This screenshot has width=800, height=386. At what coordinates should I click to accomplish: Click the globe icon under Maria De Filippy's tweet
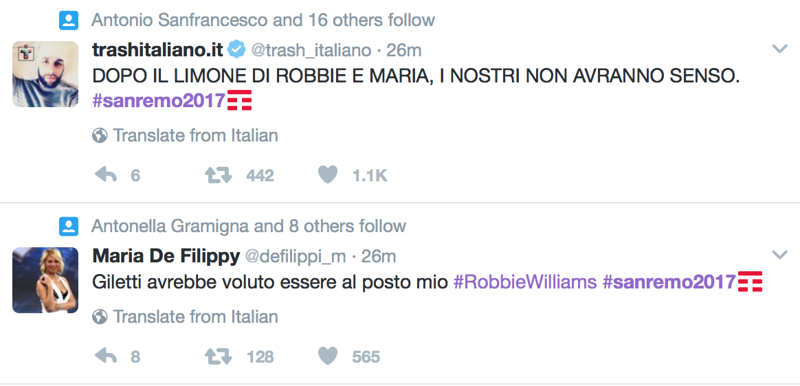click(x=100, y=317)
